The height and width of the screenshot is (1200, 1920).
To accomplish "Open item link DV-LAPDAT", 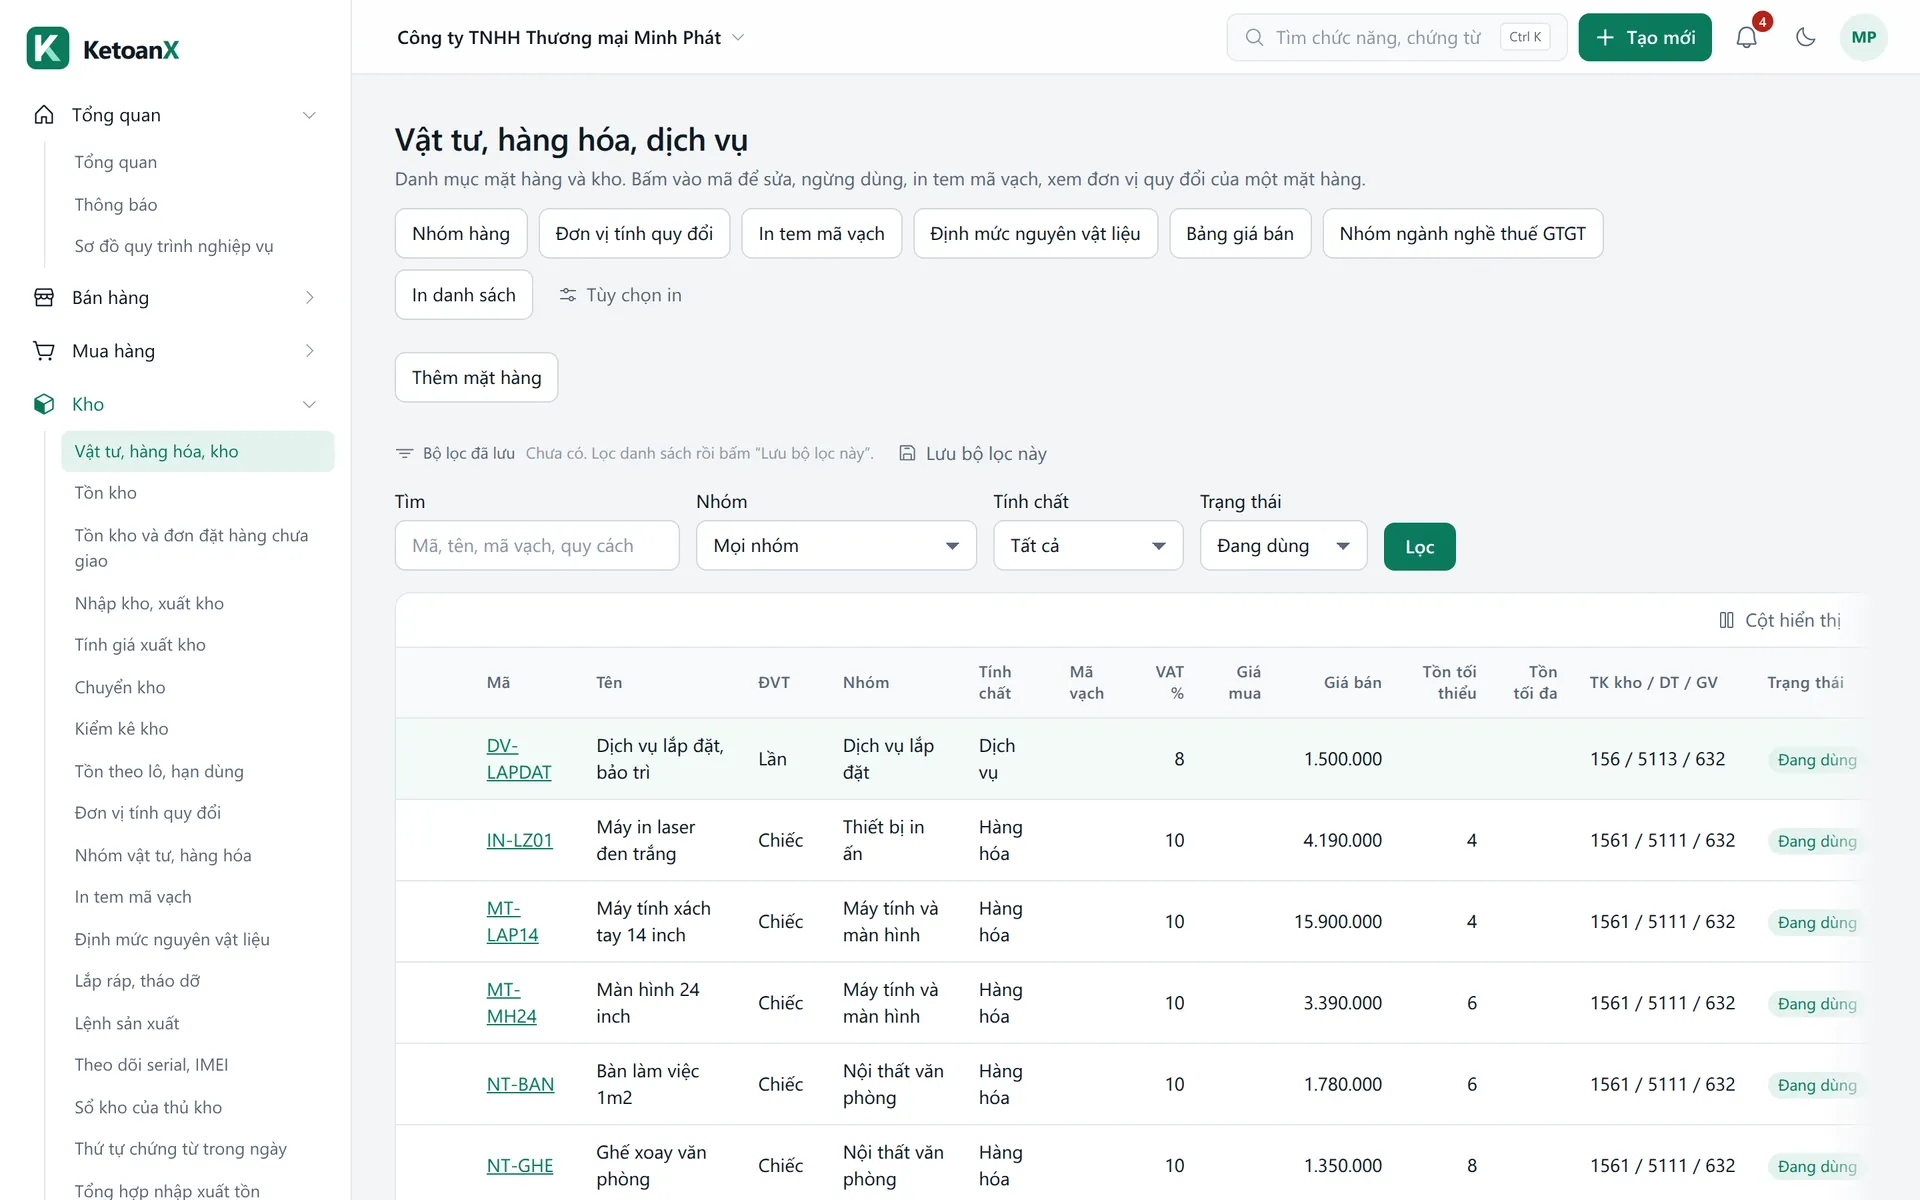I will (x=519, y=759).
